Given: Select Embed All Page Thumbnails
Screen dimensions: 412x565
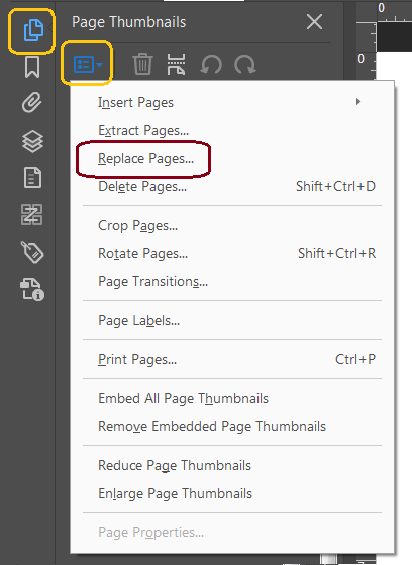Looking at the screenshot, I should pos(232,399).
